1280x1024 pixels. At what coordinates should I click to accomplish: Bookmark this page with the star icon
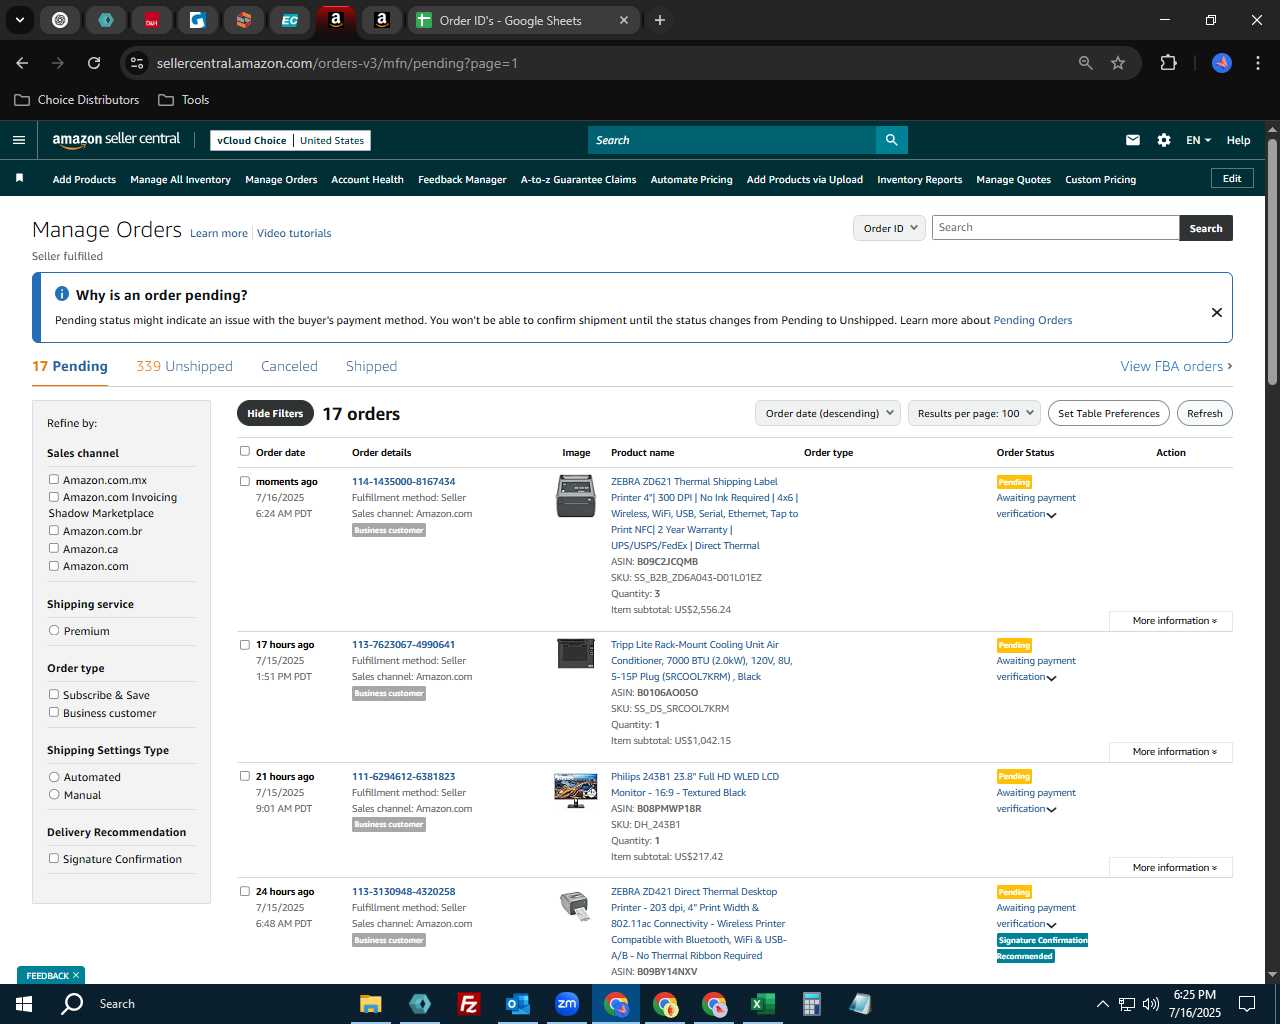click(1118, 63)
